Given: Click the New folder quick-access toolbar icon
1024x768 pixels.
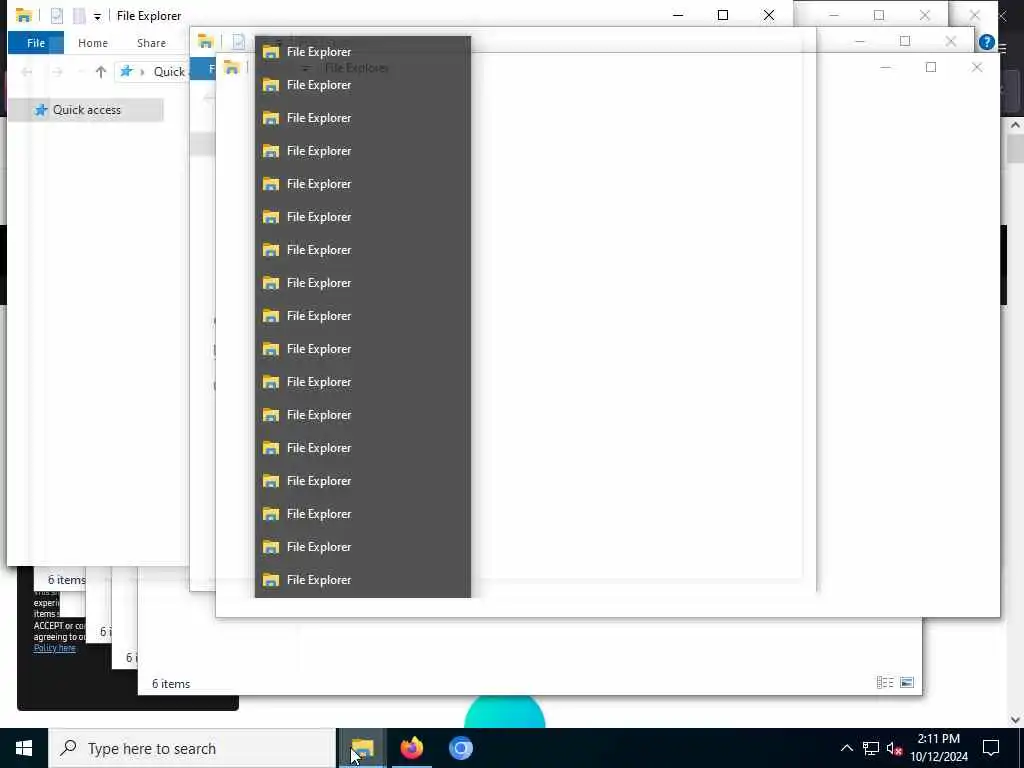Looking at the screenshot, I should click(x=79, y=15).
